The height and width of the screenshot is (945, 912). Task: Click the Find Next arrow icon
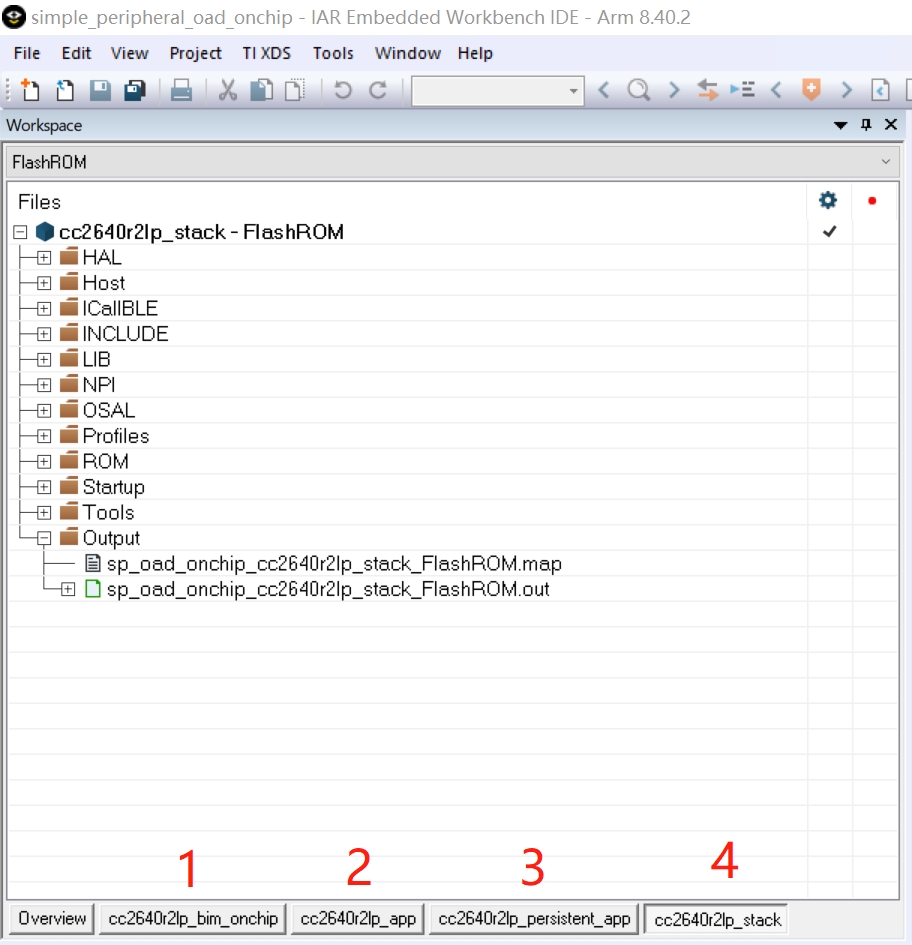(674, 90)
